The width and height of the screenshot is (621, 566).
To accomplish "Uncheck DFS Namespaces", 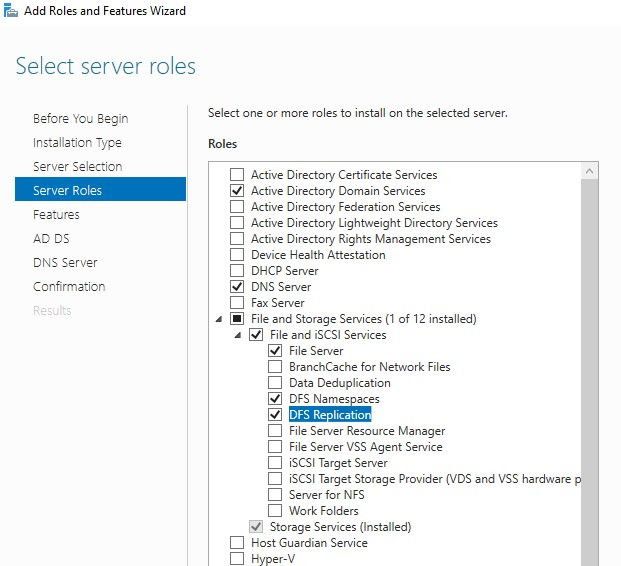I will click(275, 398).
